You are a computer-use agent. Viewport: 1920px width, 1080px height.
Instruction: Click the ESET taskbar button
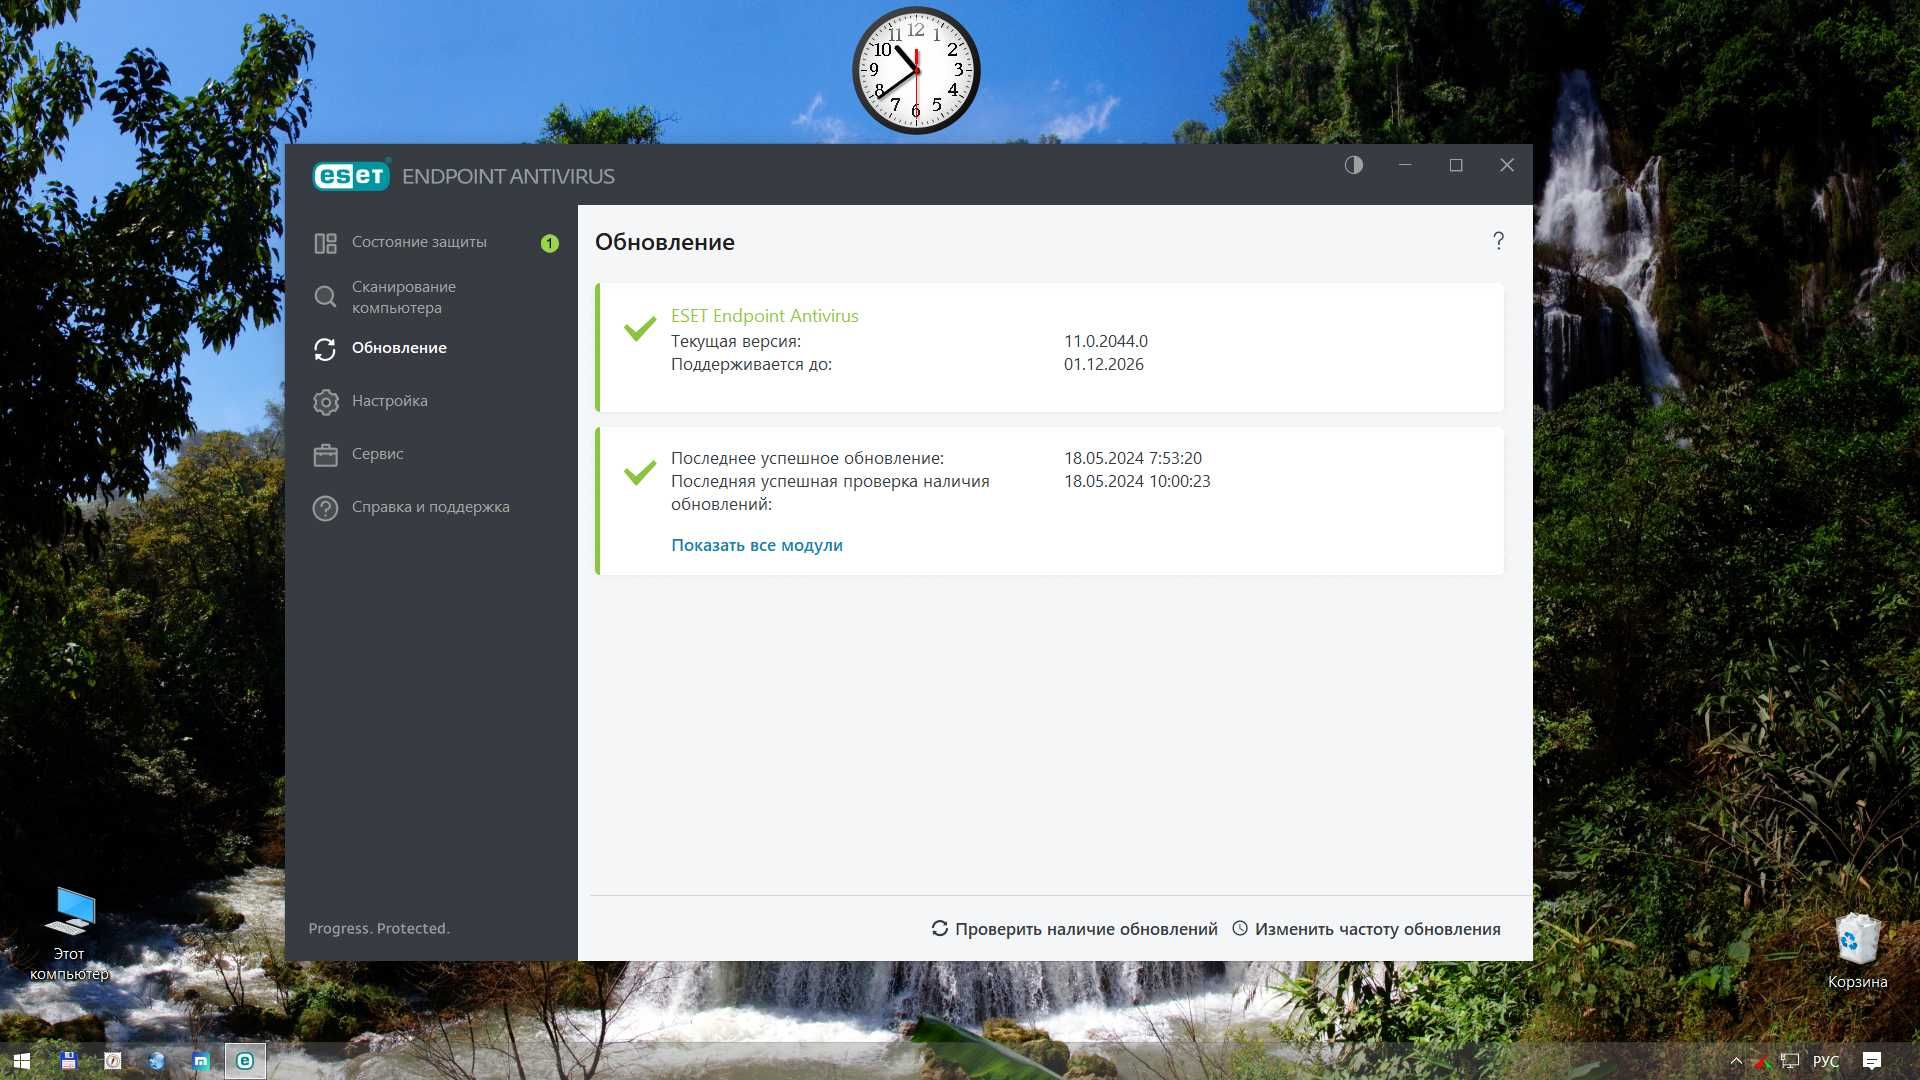pos(245,1061)
